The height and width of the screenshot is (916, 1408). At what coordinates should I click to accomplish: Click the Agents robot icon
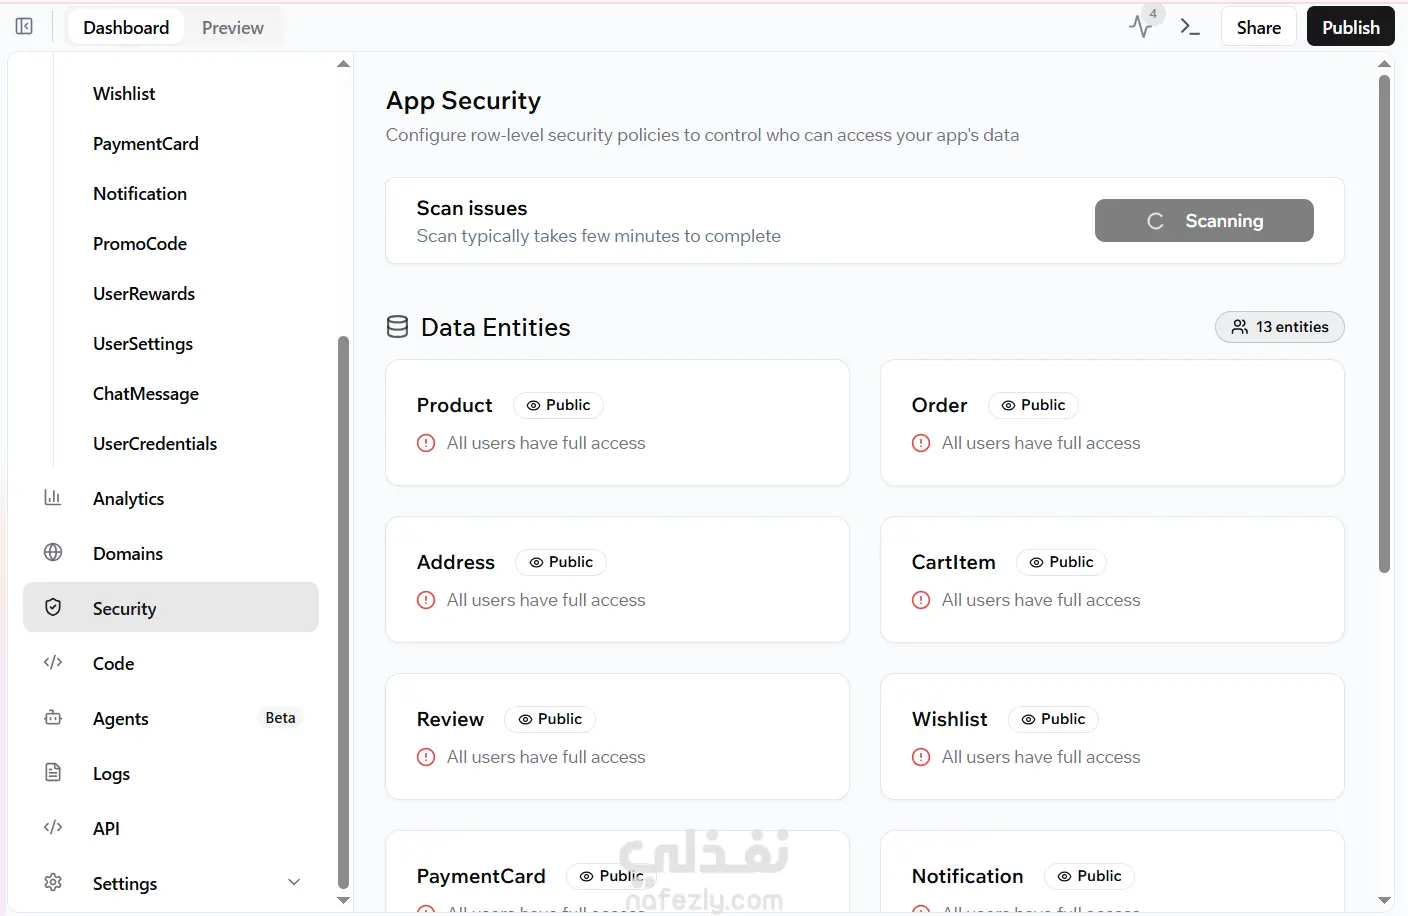tap(53, 718)
